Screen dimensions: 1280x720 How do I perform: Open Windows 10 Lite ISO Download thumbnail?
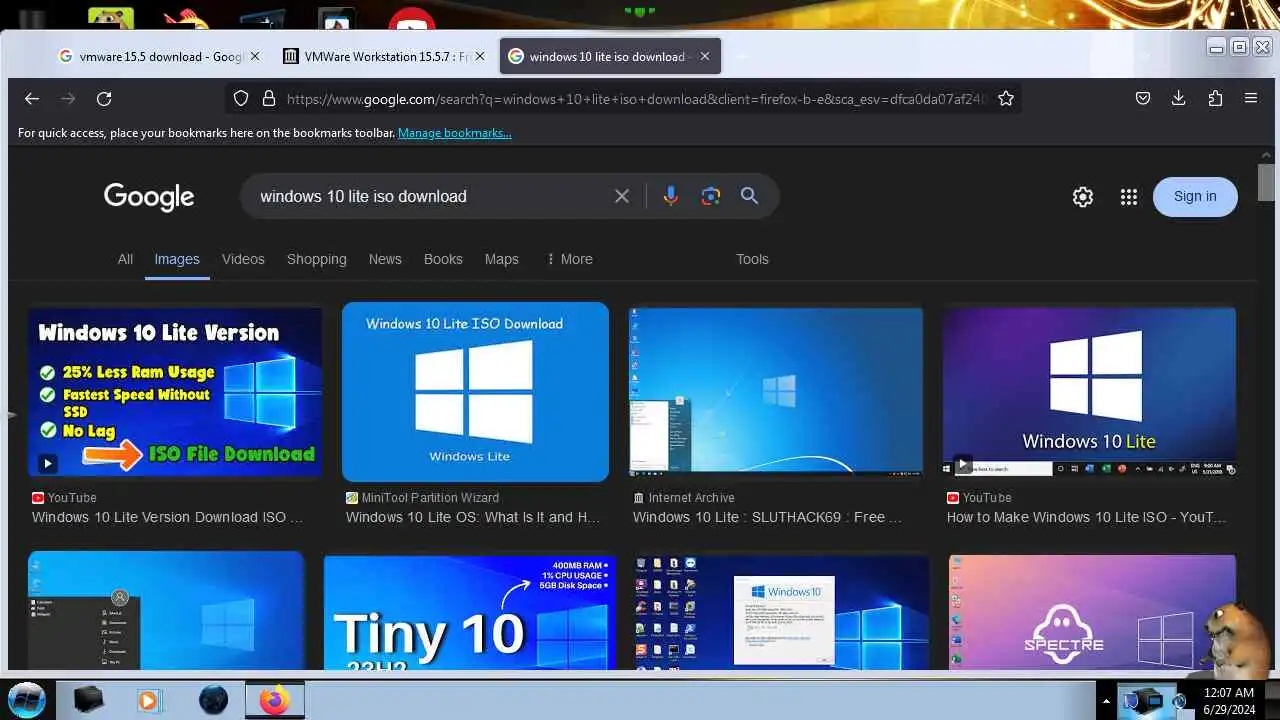[475, 392]
